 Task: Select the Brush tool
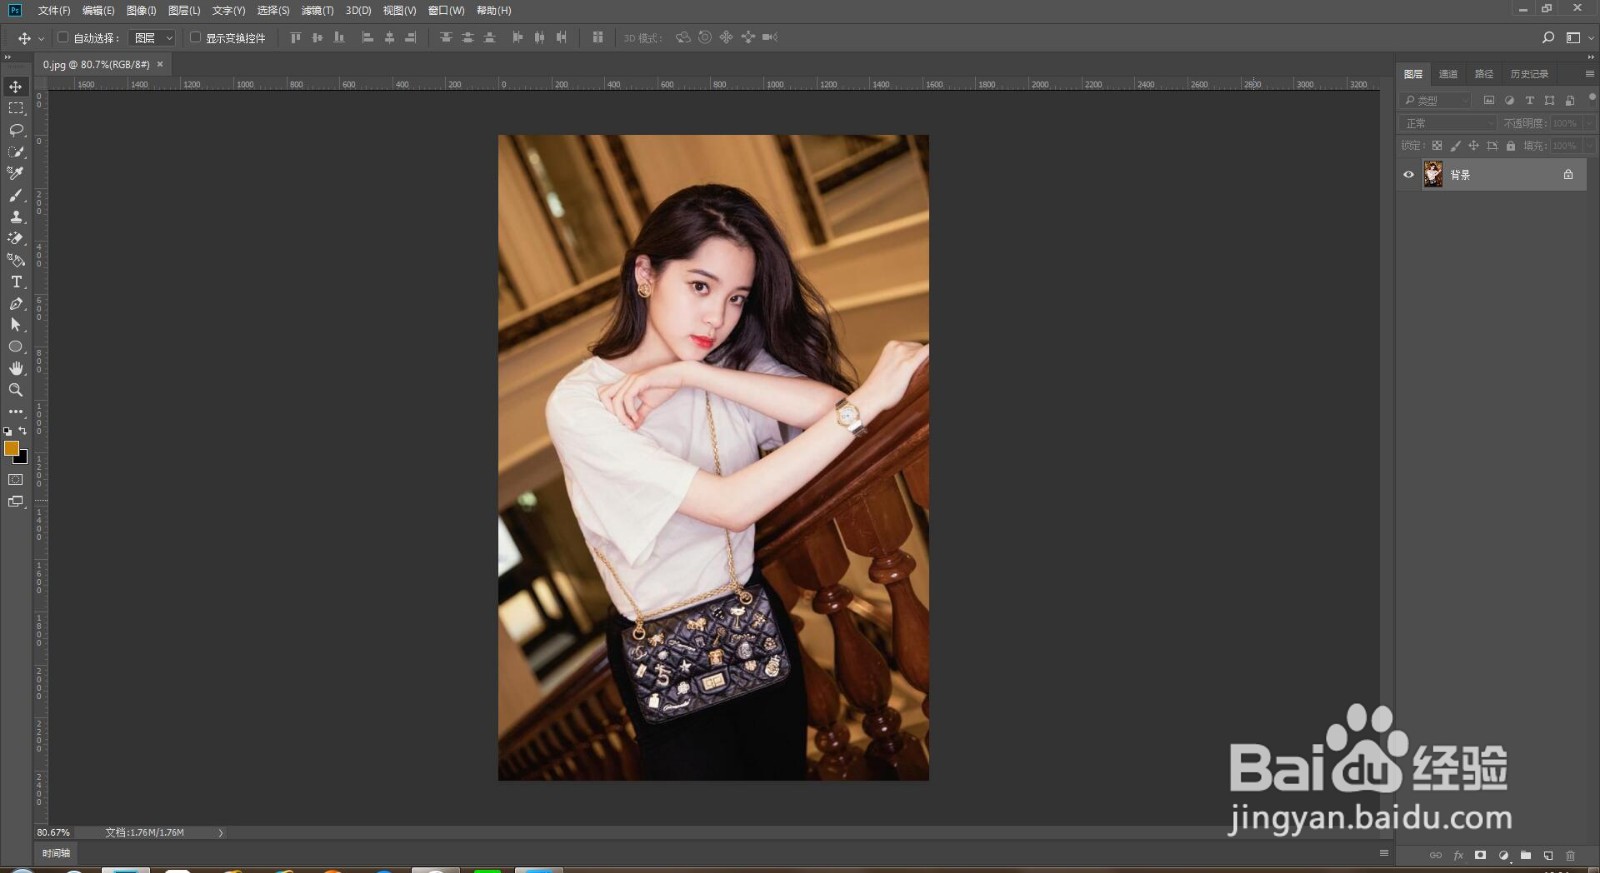[x=16, y=195]
